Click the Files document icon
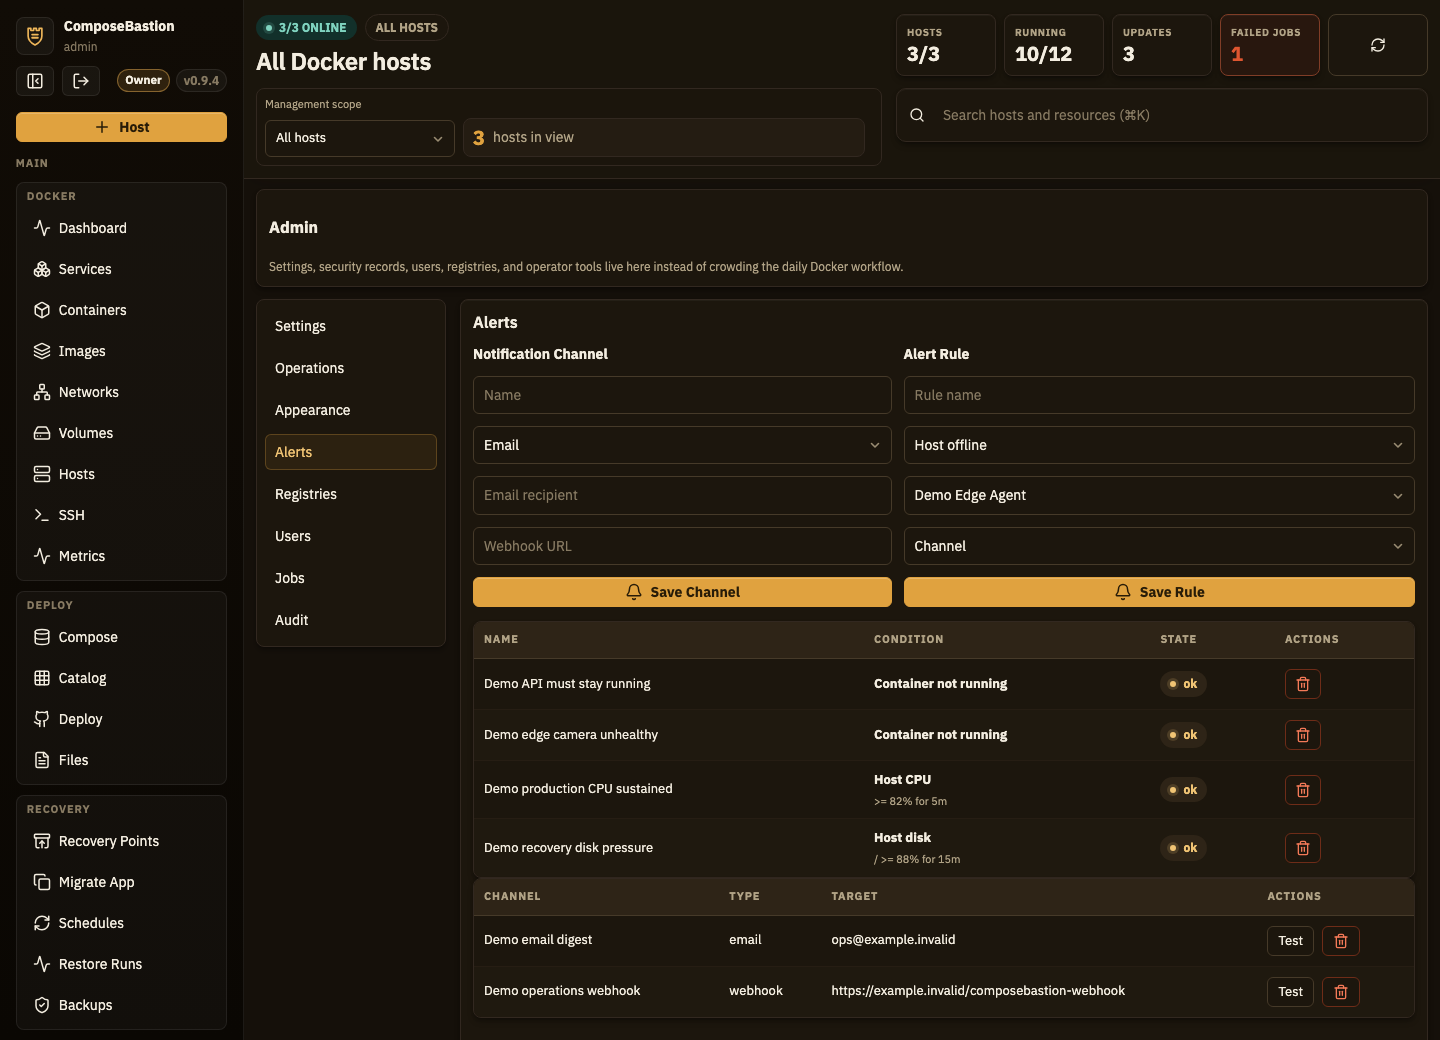 click(42, 760)
